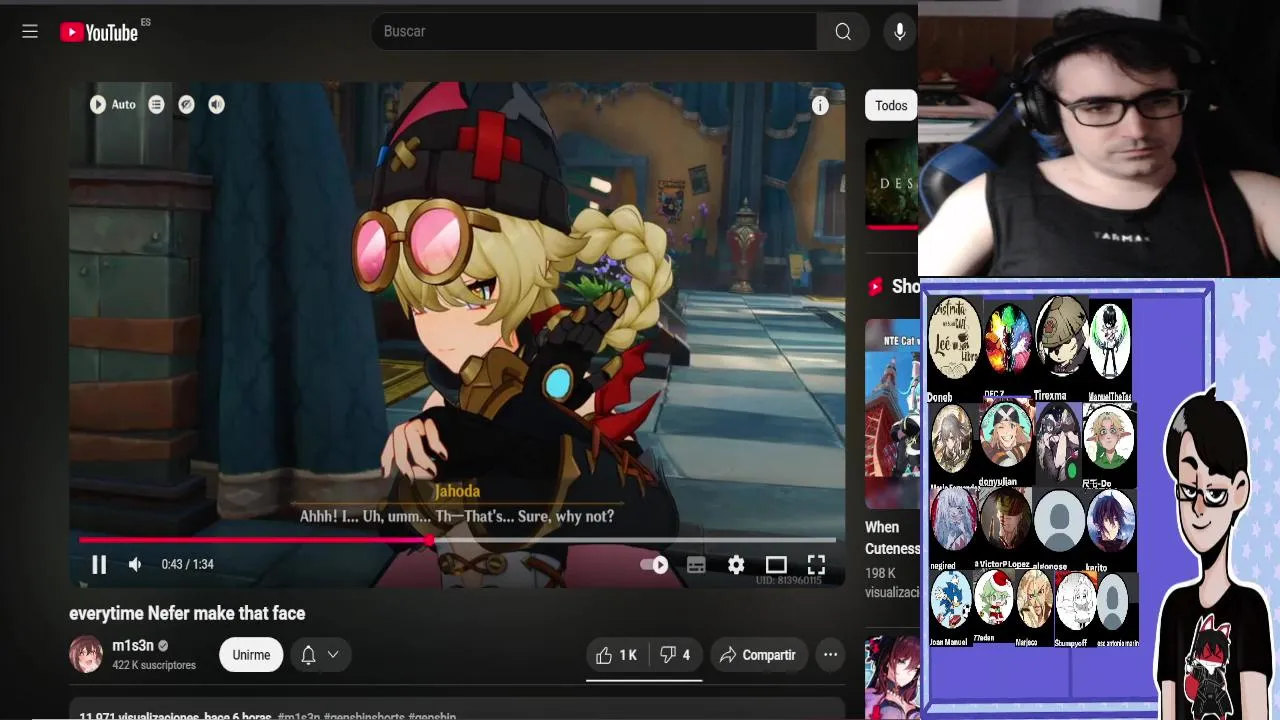This screenshot has width=1280, height=720.
Task: Click the "Stumpyoff" name label
Action: pyautogui.click(x=1070, y=642)
